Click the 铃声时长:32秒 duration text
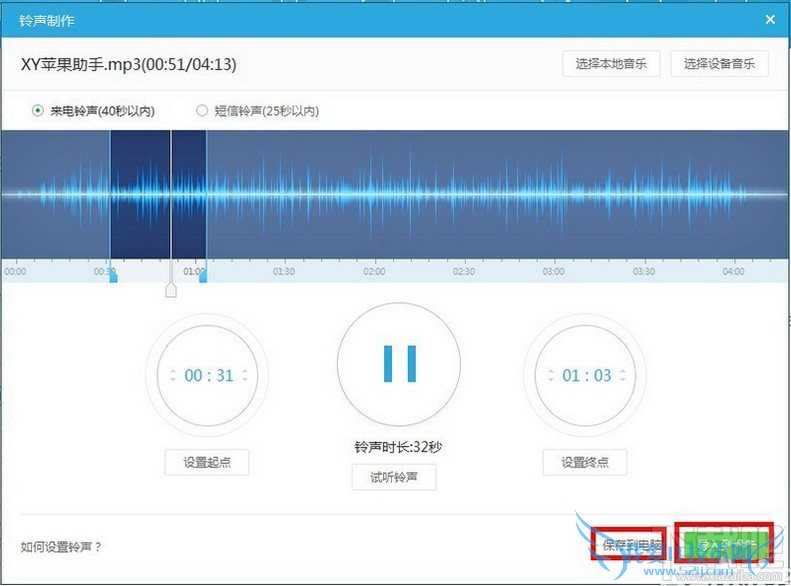Image resolution: width=791 pixels, height=586 pixels. coord(399,447)
